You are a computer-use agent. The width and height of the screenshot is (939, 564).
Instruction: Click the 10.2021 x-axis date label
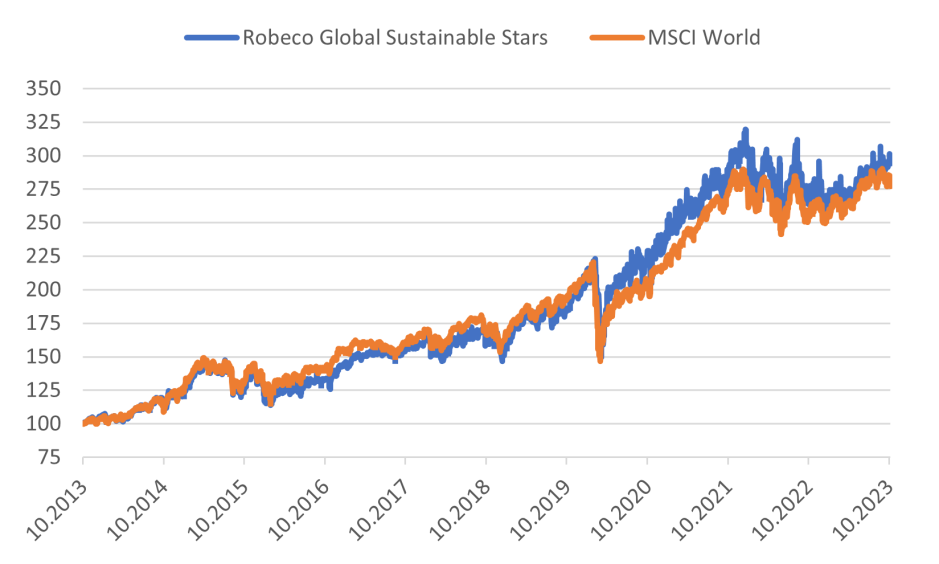click(x=701, y=509)
